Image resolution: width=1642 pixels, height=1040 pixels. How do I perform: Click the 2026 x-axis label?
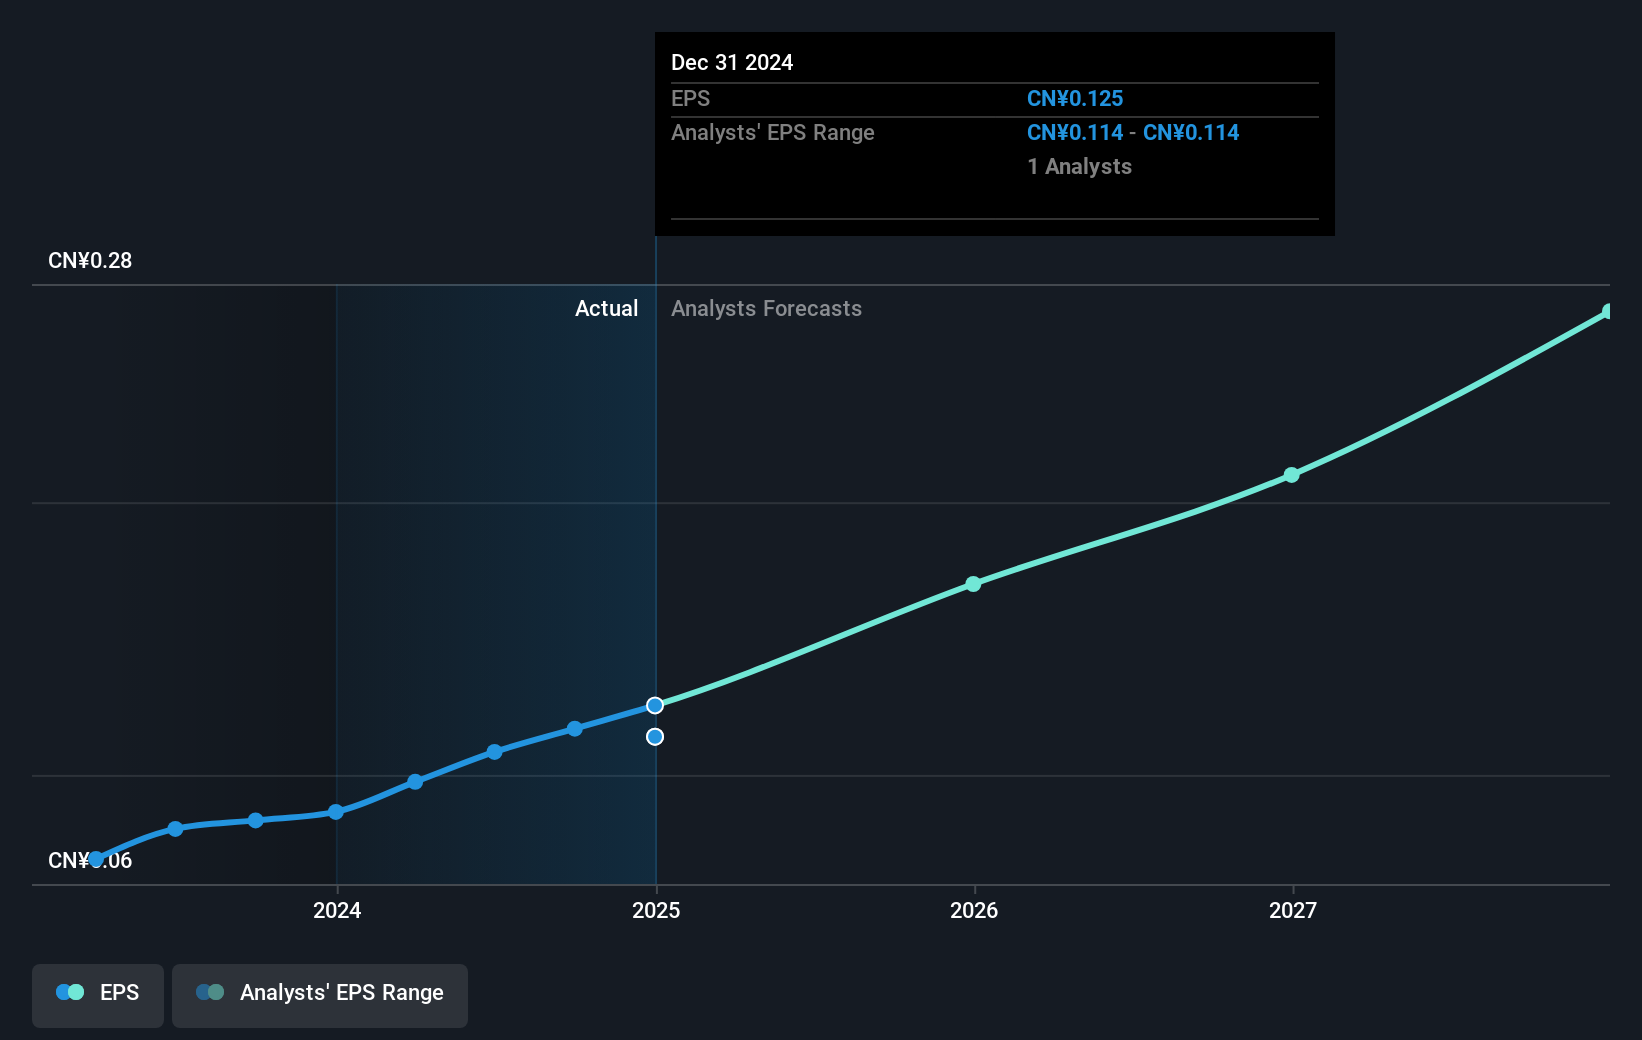pyautogui.click(x=974, y=910)
